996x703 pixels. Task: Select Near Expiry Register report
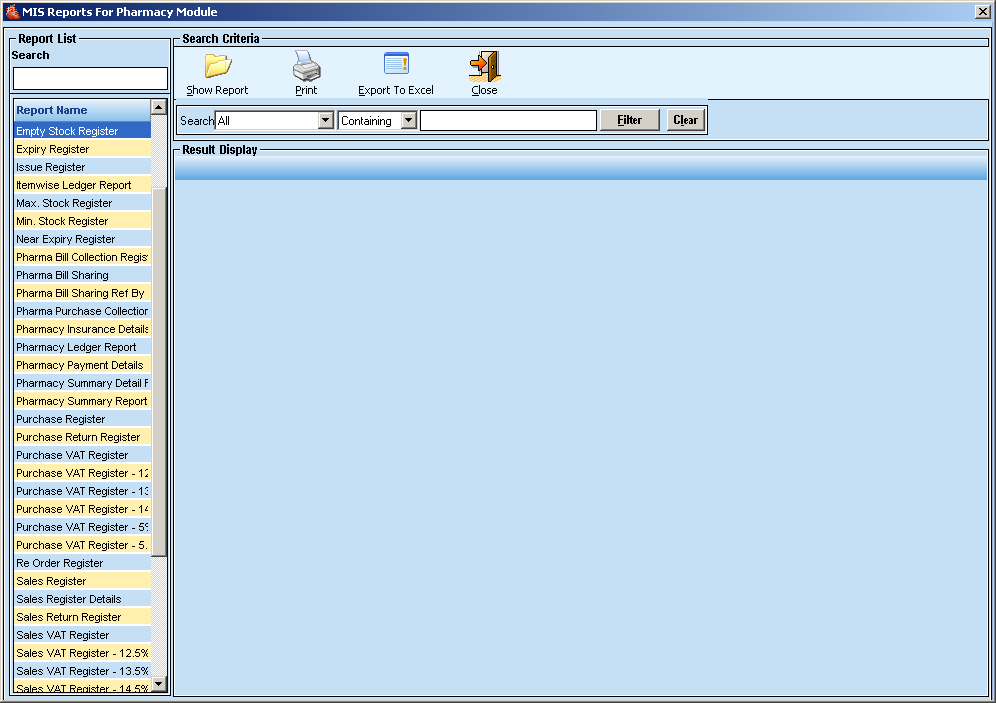click(66, 239)
